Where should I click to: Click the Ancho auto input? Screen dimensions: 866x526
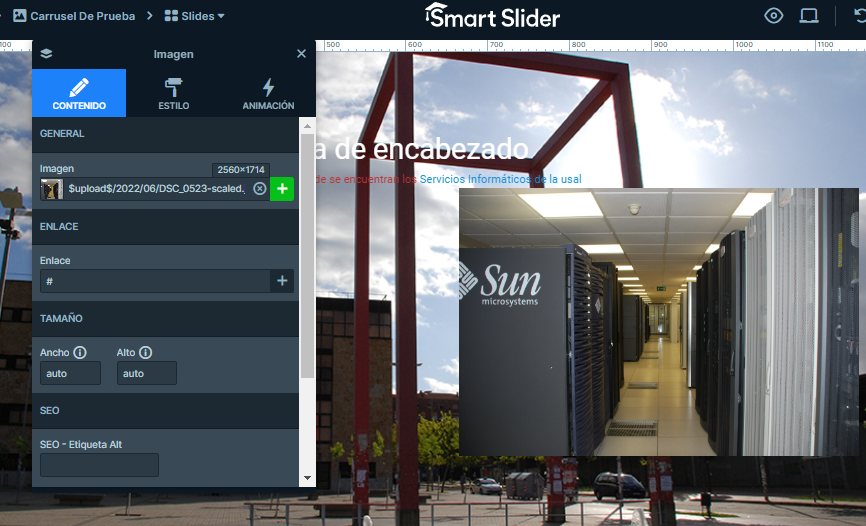pyautogui.click(x=70, y=374)
